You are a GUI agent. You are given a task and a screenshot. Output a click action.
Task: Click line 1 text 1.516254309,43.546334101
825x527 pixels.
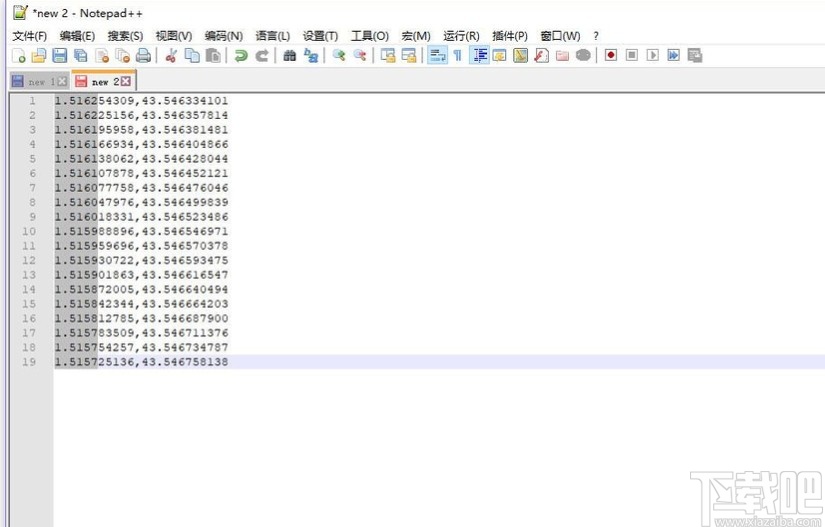pos(142,100)
